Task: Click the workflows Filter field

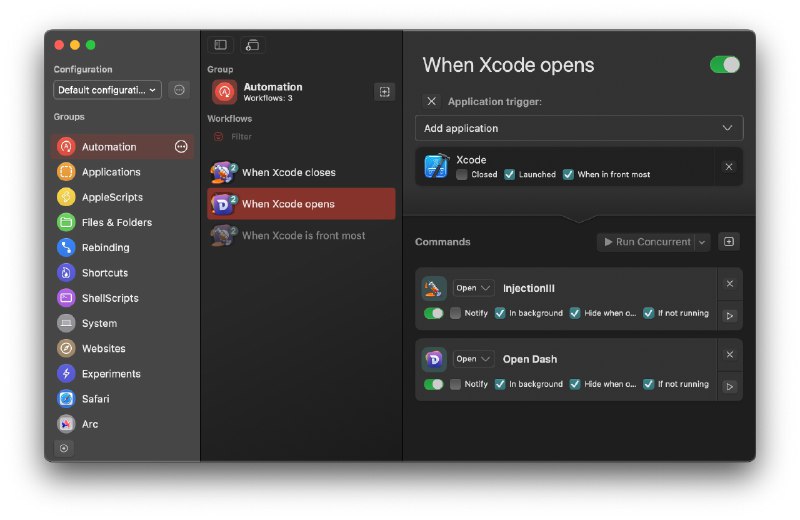Action: 241,137
